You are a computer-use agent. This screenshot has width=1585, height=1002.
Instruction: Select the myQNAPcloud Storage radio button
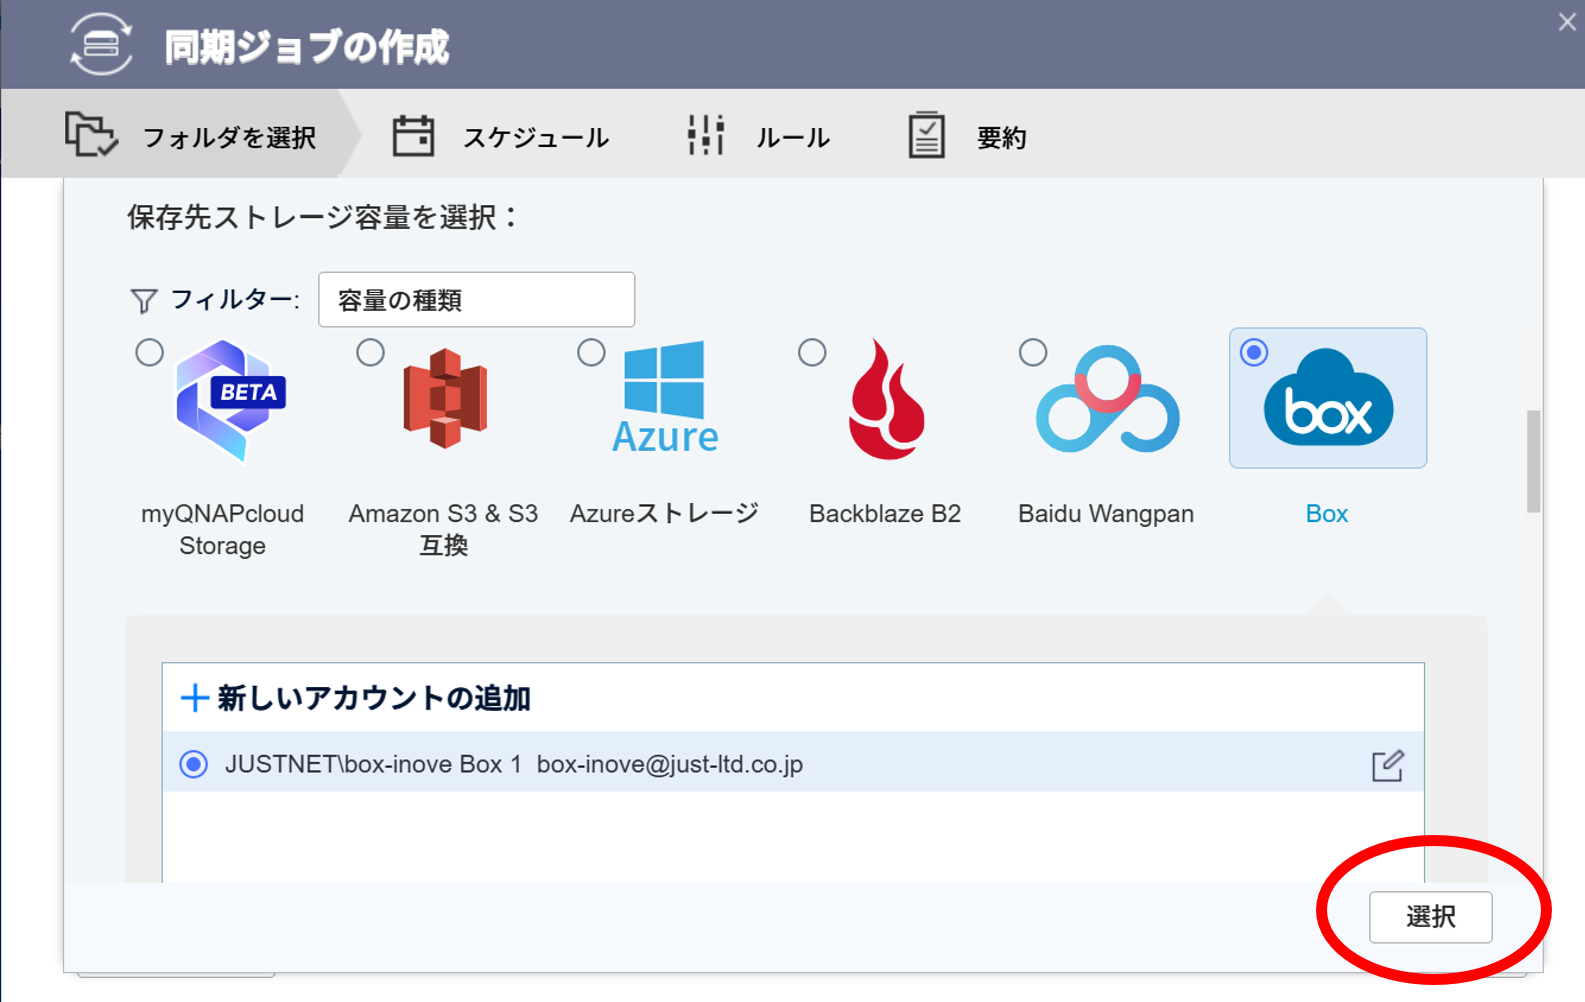point(150,352)
